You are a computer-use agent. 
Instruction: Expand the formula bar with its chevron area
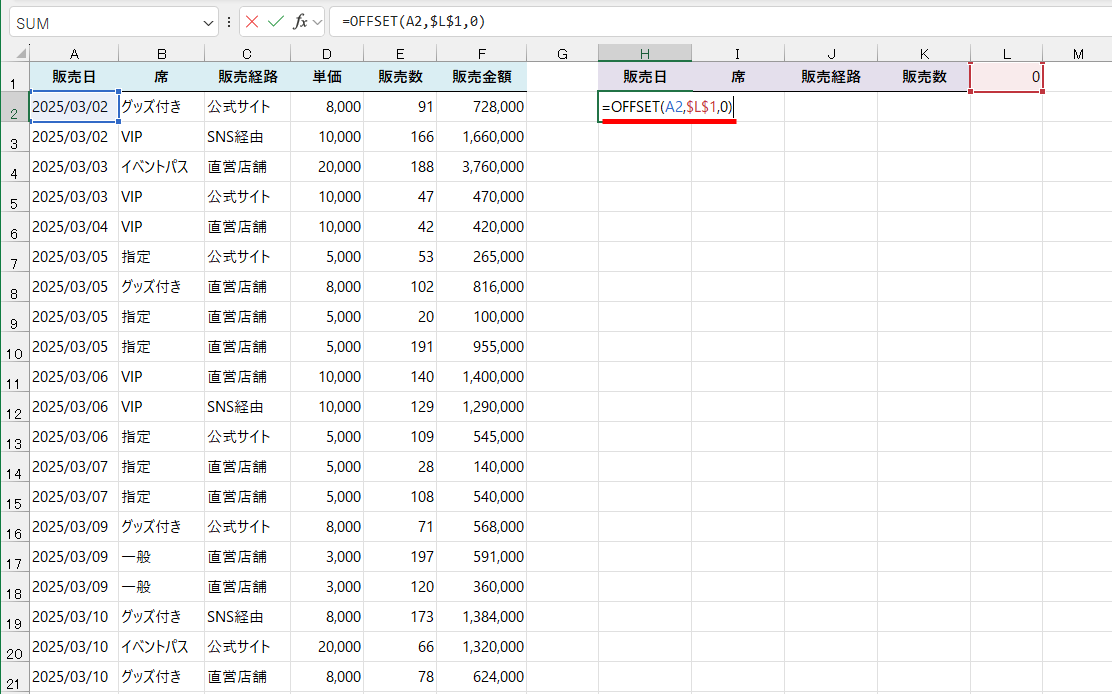click(x=316, y=22)
